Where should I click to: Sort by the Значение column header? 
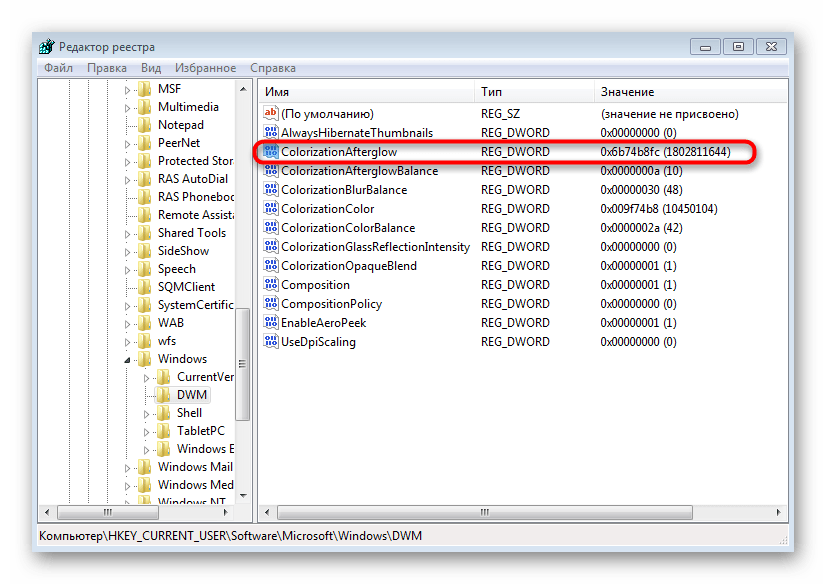tap(691, 92)
